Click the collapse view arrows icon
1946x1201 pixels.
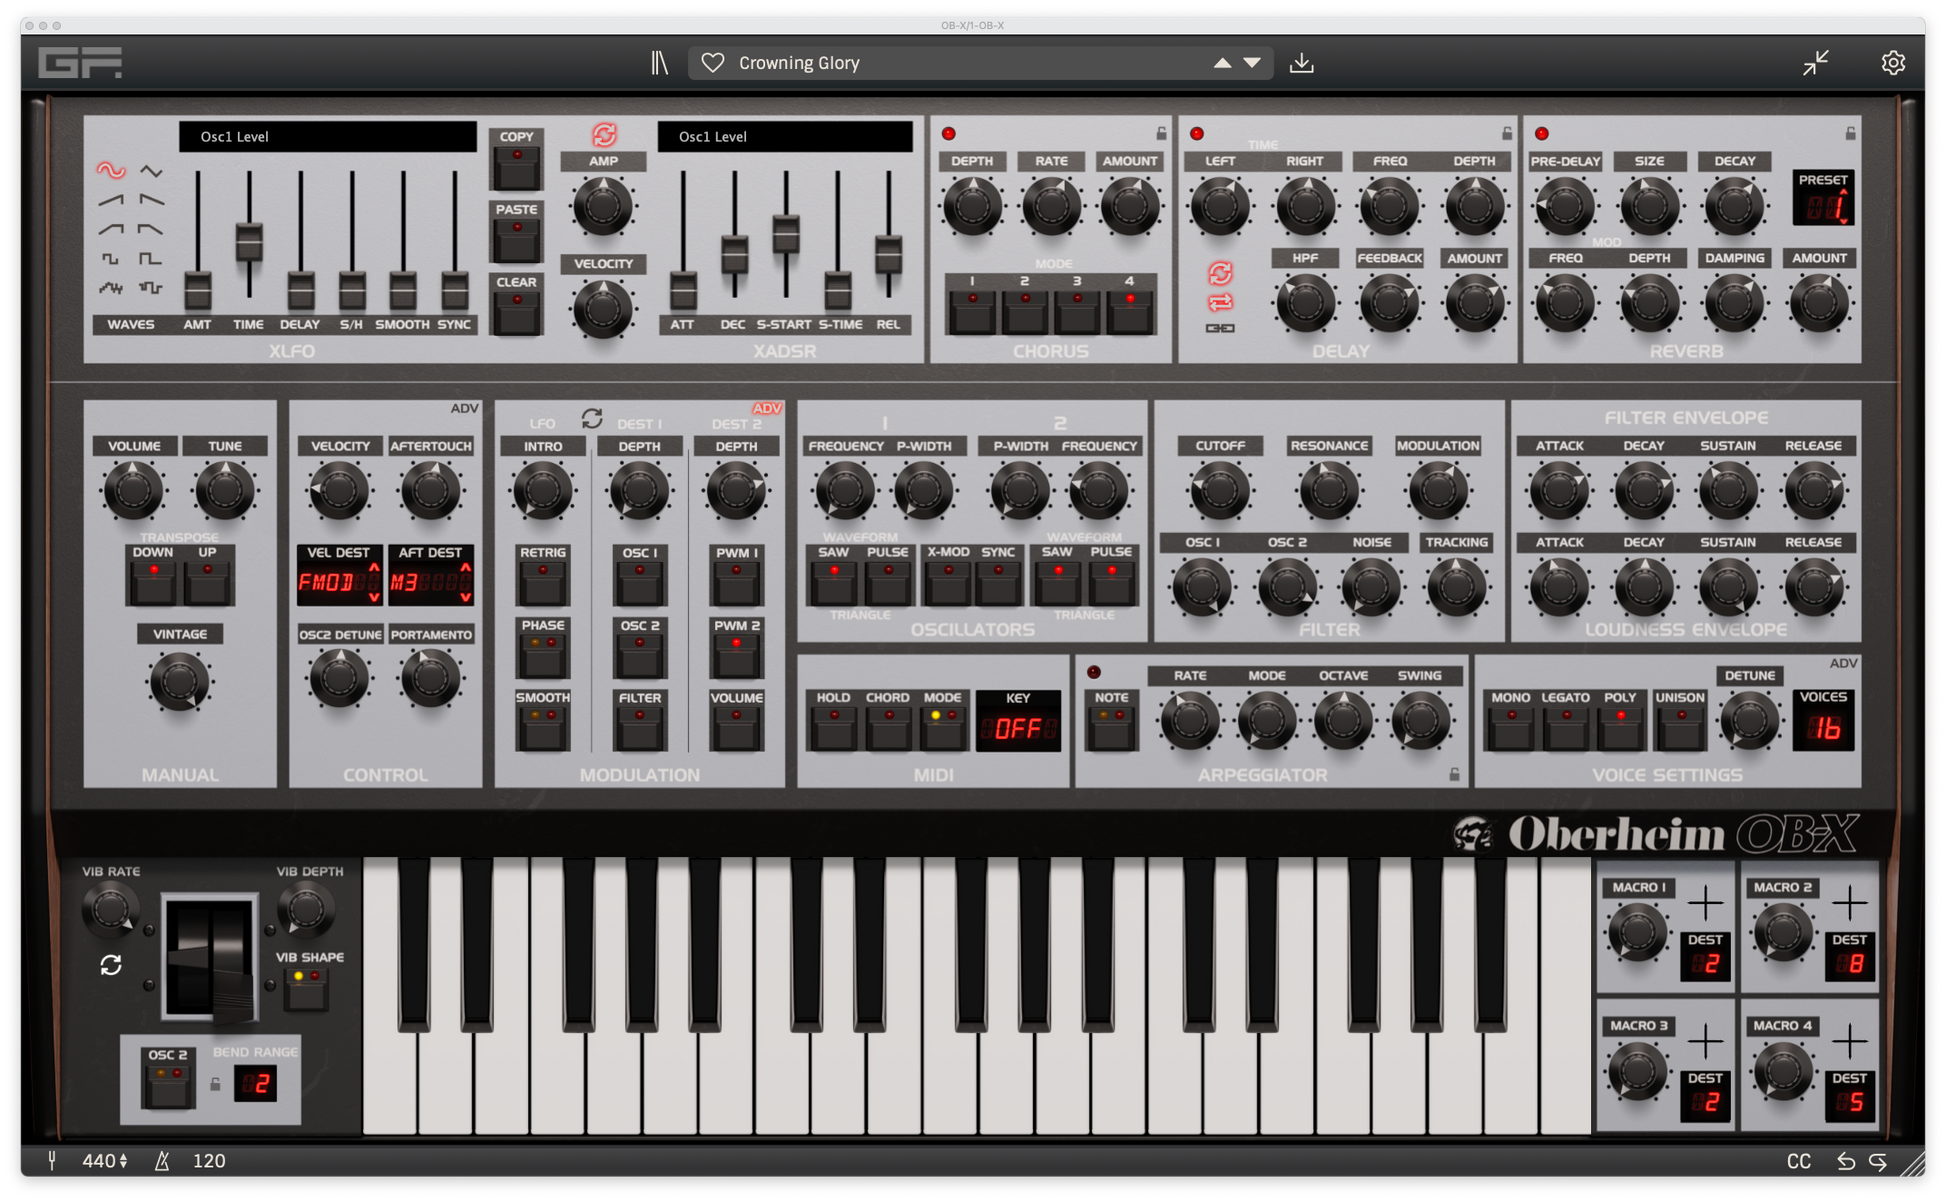pyautogui.click(x=1815, y=63)
